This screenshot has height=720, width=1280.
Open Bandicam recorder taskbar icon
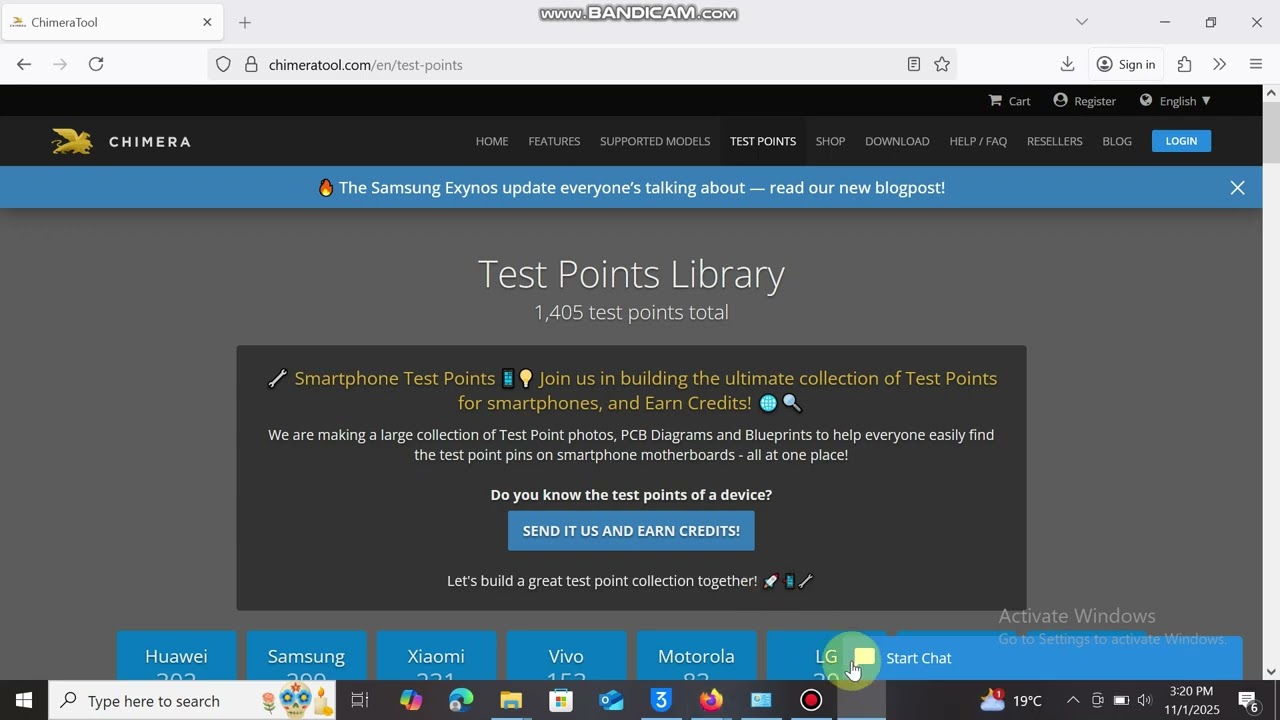click(x=811, y=700)
